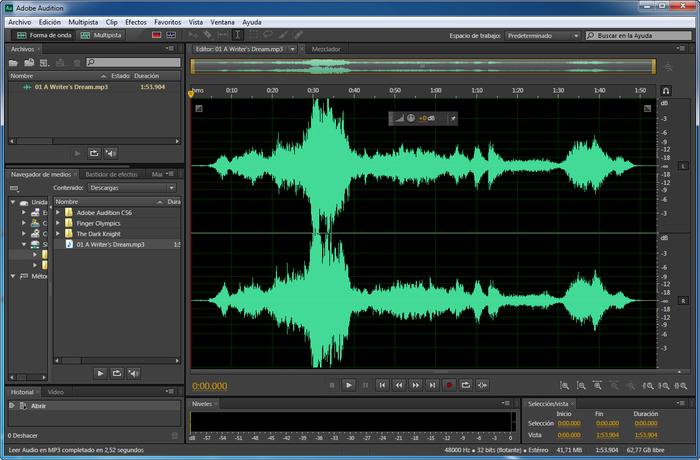Toggle loop playback in editor transport
The height and width of the screenshot is (460, 700).
[x=466, y=385]
